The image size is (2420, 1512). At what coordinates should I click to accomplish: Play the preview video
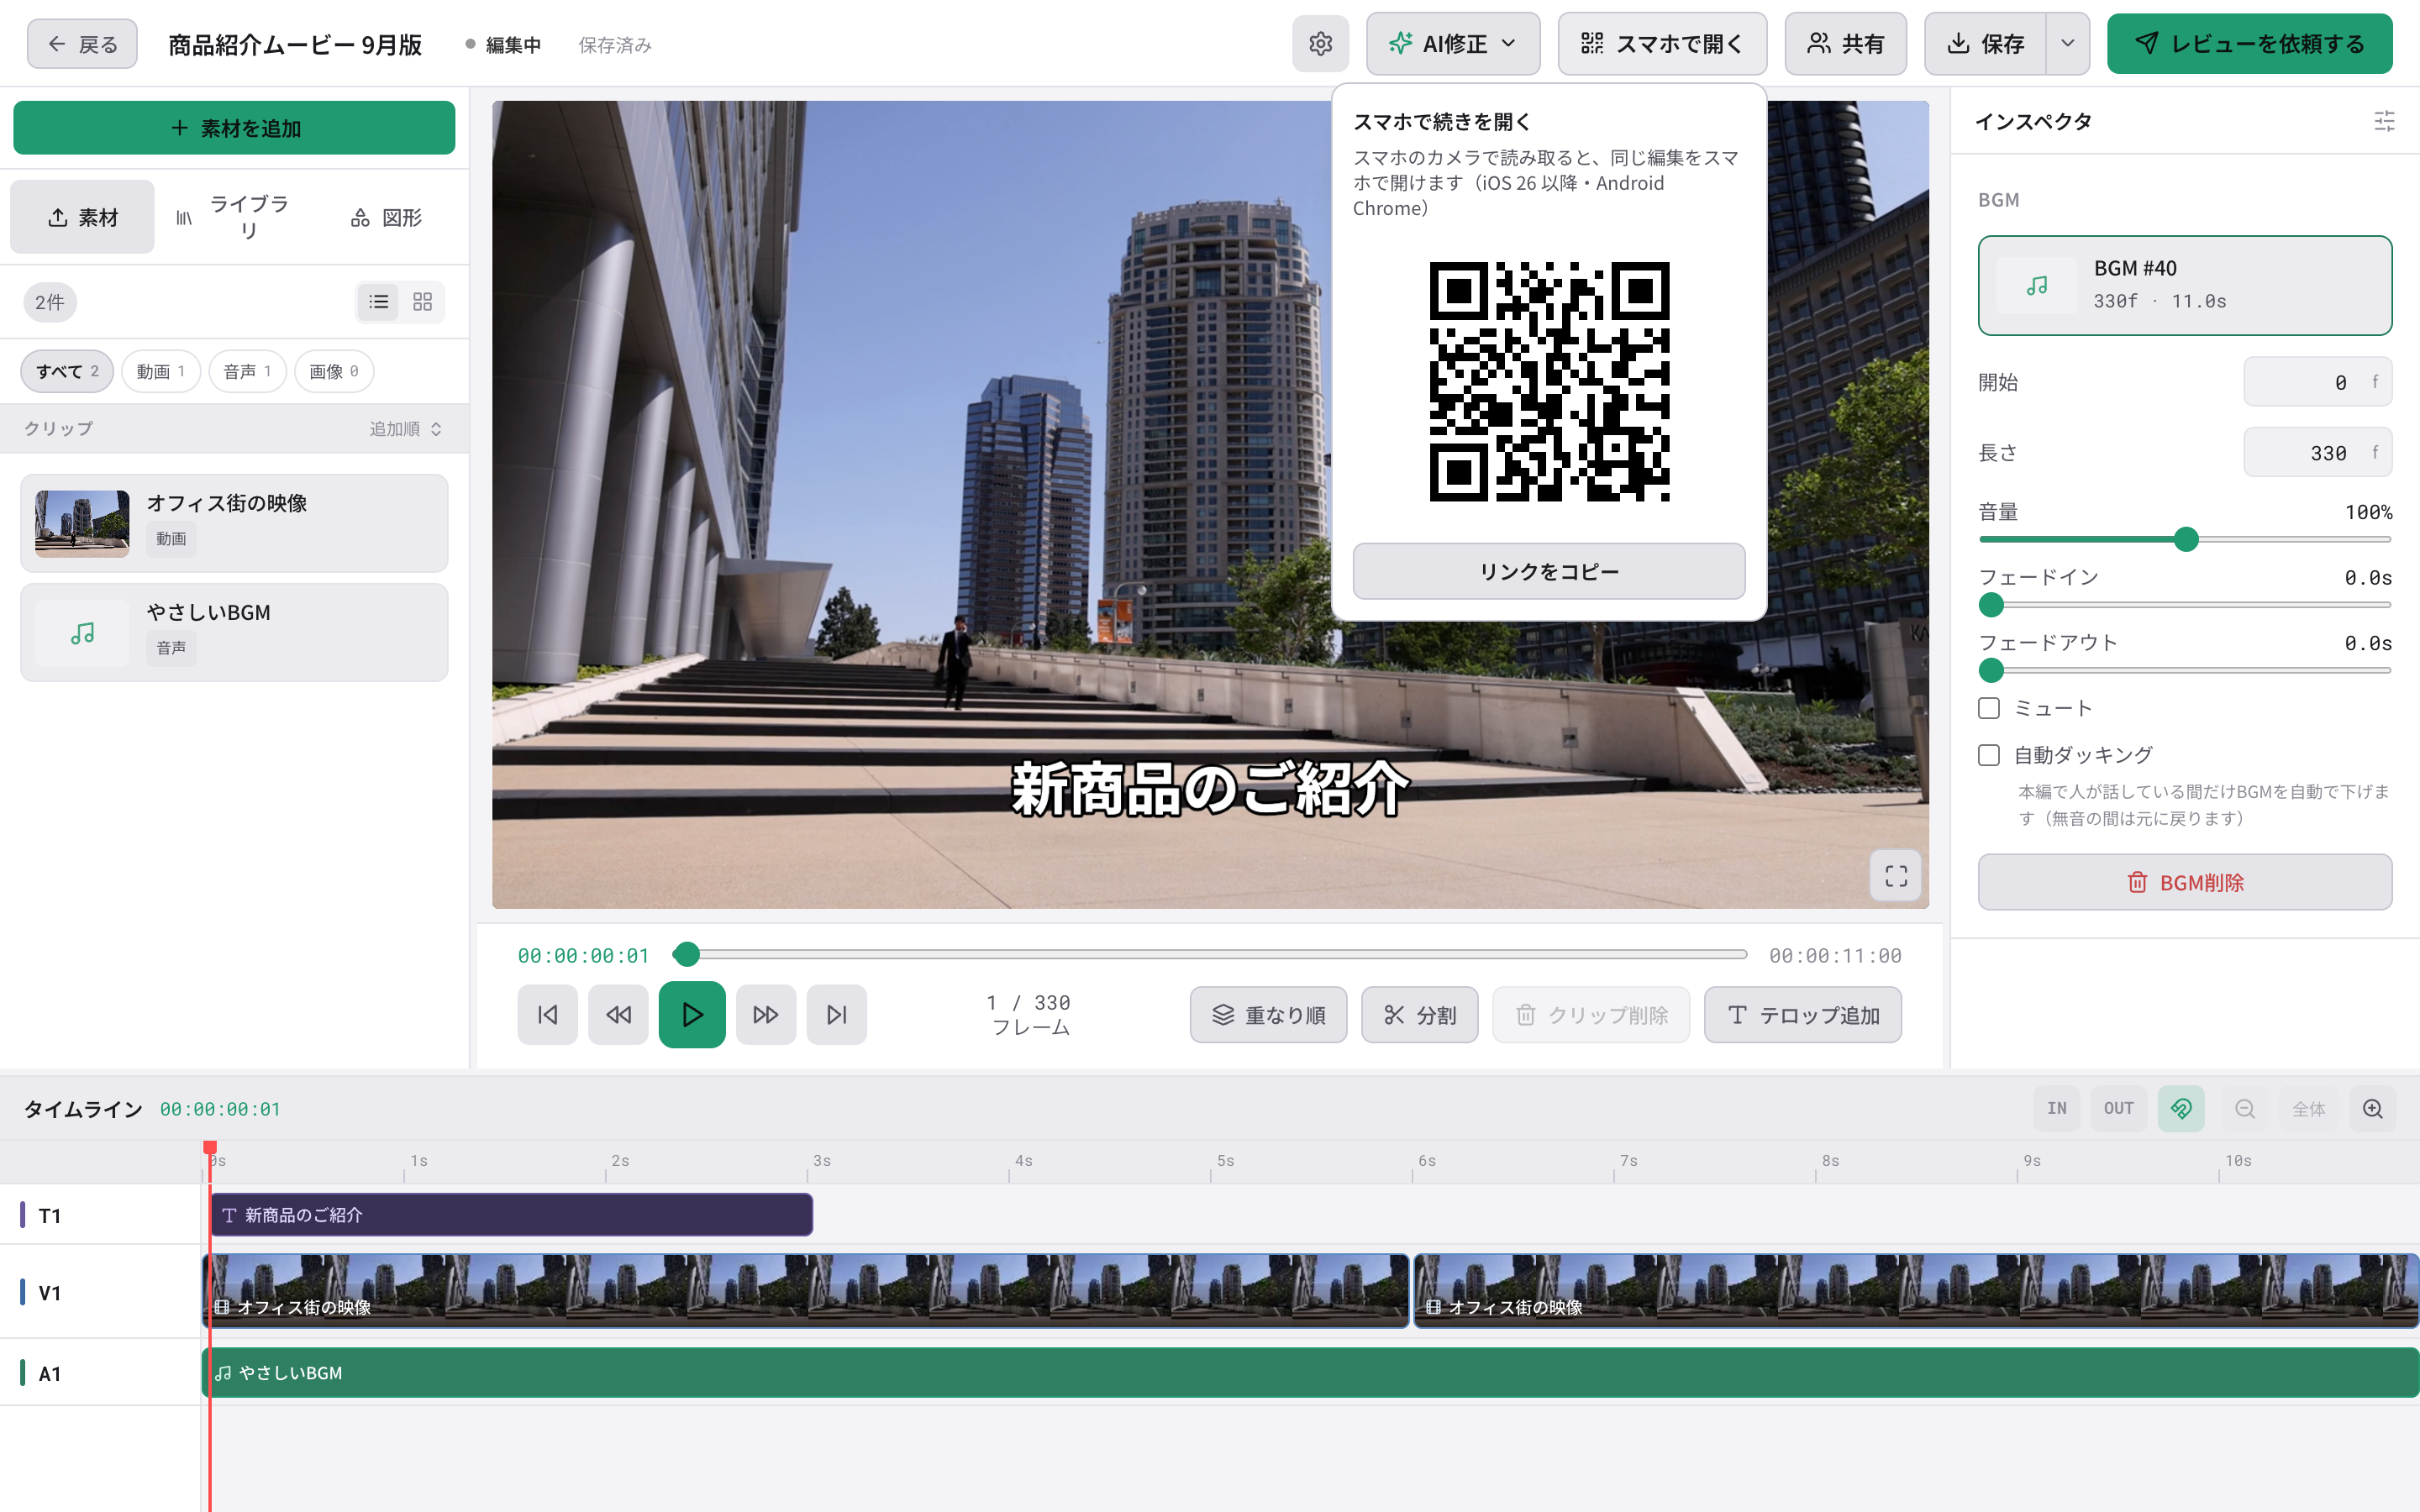(692, 1015)
